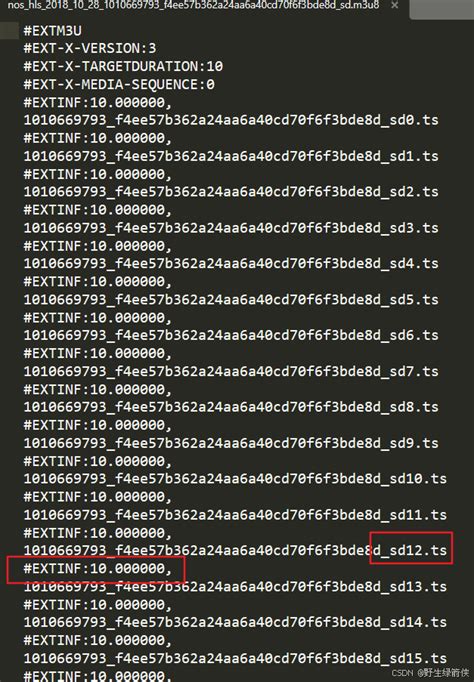474x682 pixels.
Task: Click the segment line ending in sd7.ts
Action: click(231, 371)
